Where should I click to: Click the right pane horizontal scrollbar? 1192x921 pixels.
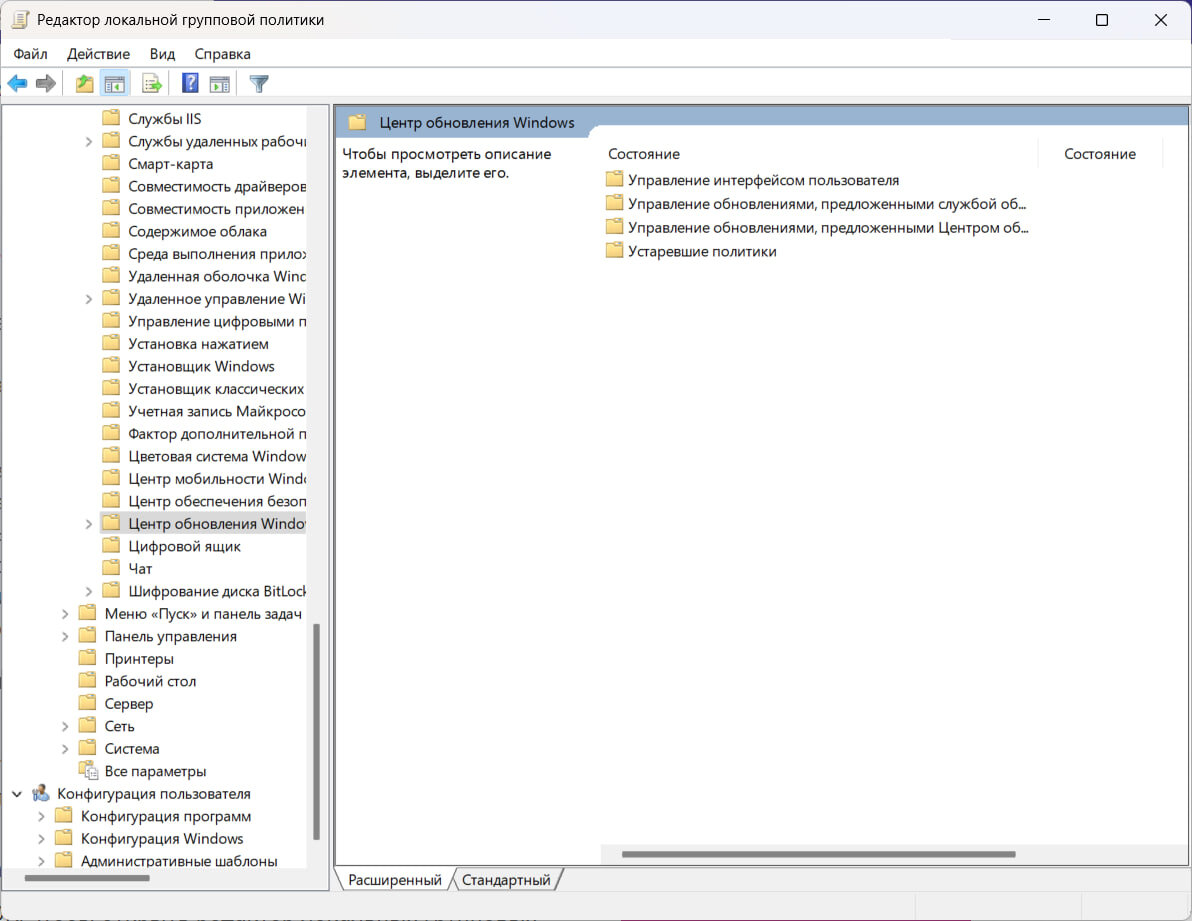[817, 854]
